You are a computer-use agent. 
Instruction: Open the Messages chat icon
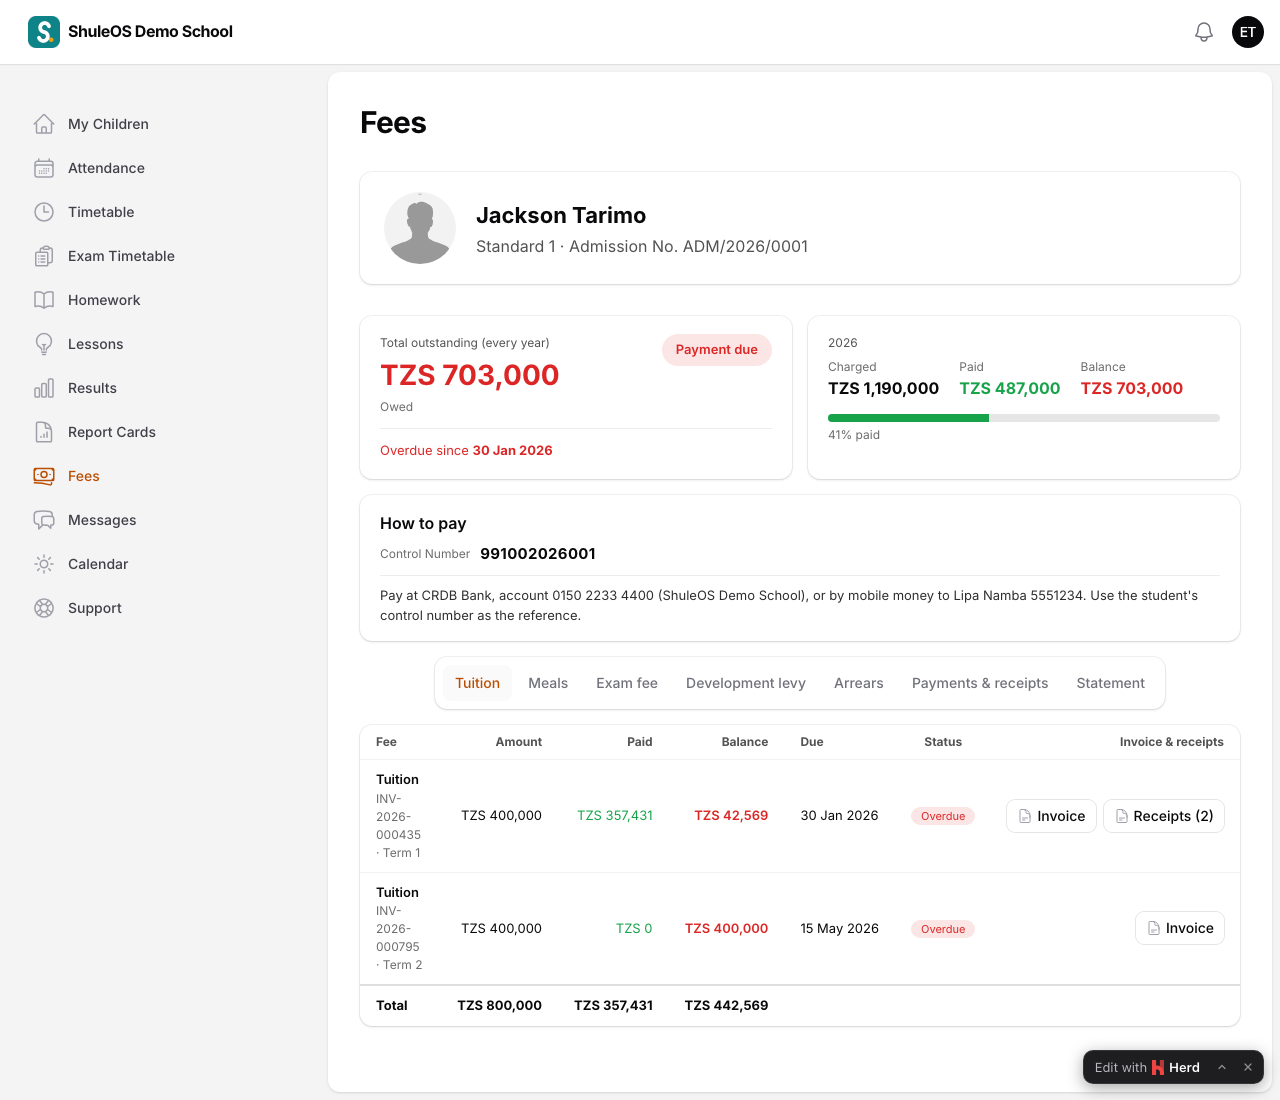point(44,520)
